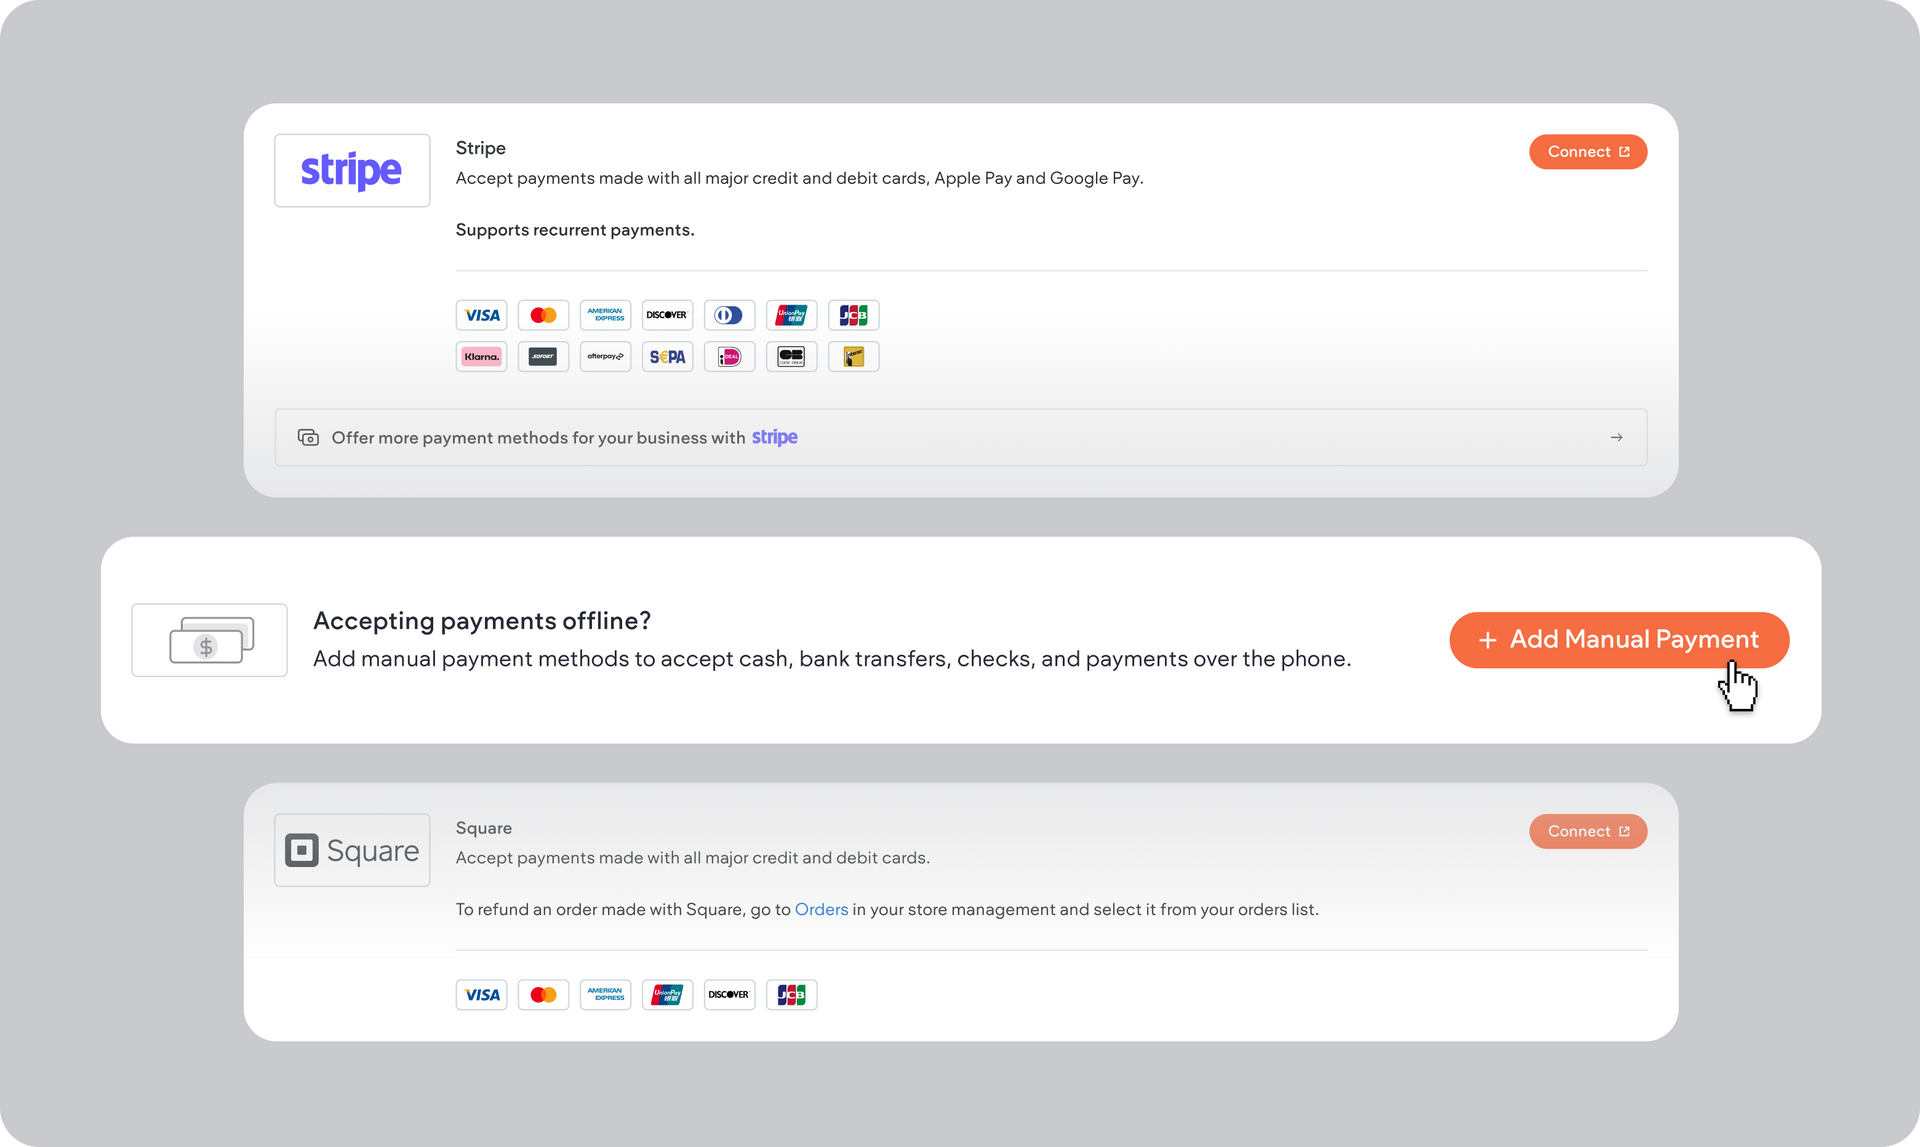The width and height of the screenshot is (1920, 1147).
Task: Click the Mastercard icon in Stripe methods
Action: point(543,315)
